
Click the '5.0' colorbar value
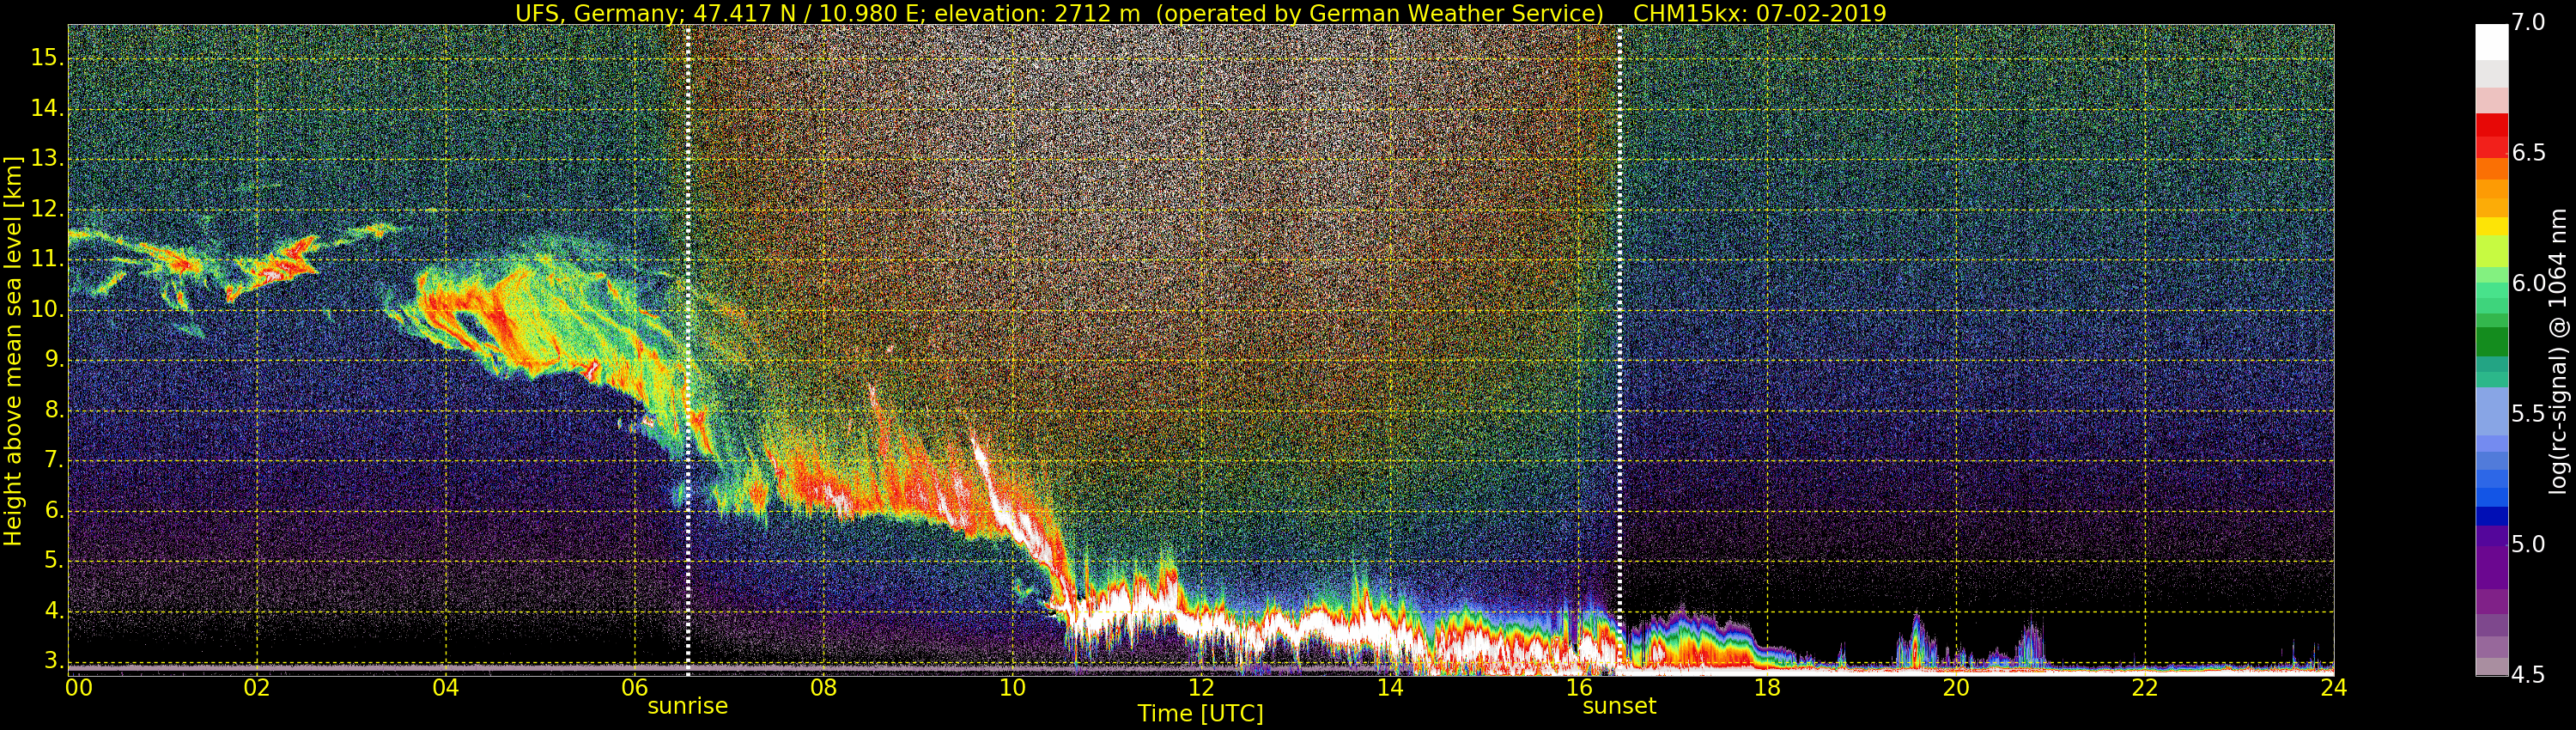pos(2529,545)
